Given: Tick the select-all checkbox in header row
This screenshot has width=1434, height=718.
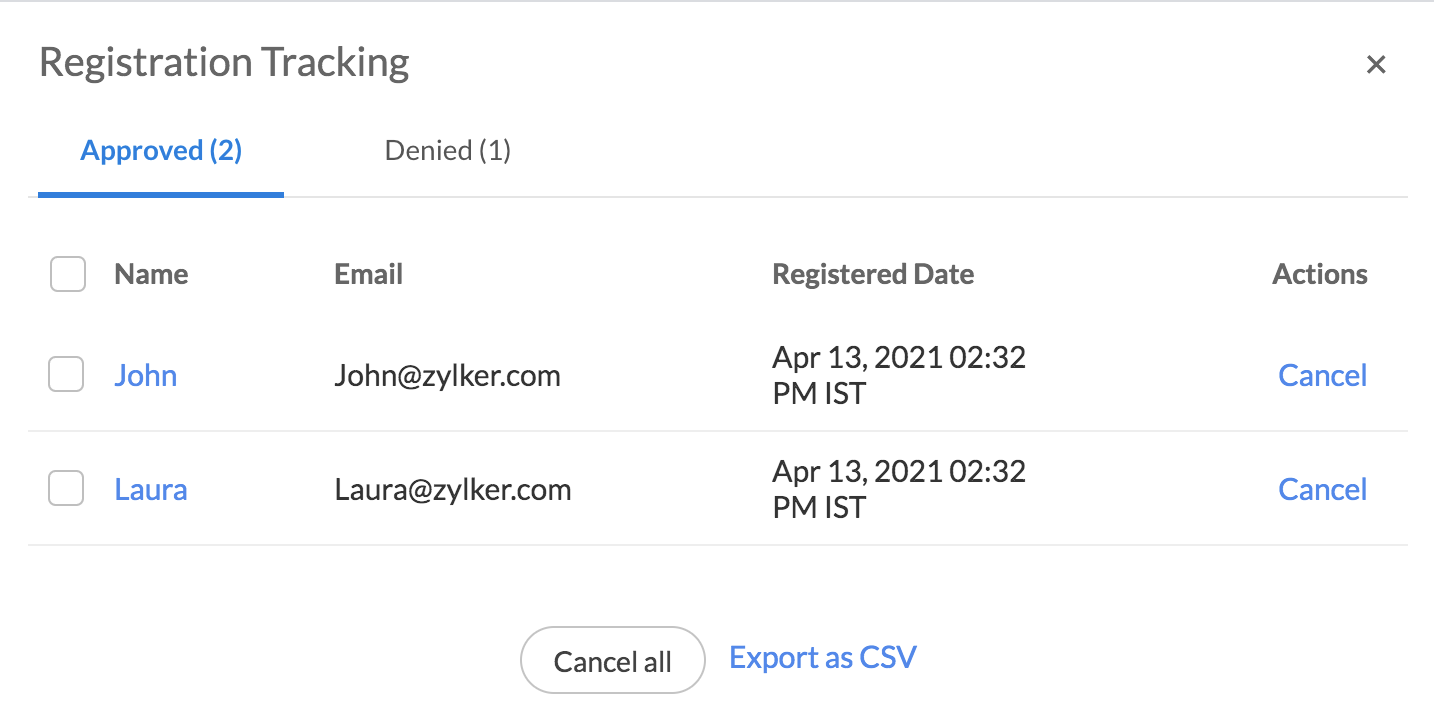Looking at the screenshot, I should [67, 274].
